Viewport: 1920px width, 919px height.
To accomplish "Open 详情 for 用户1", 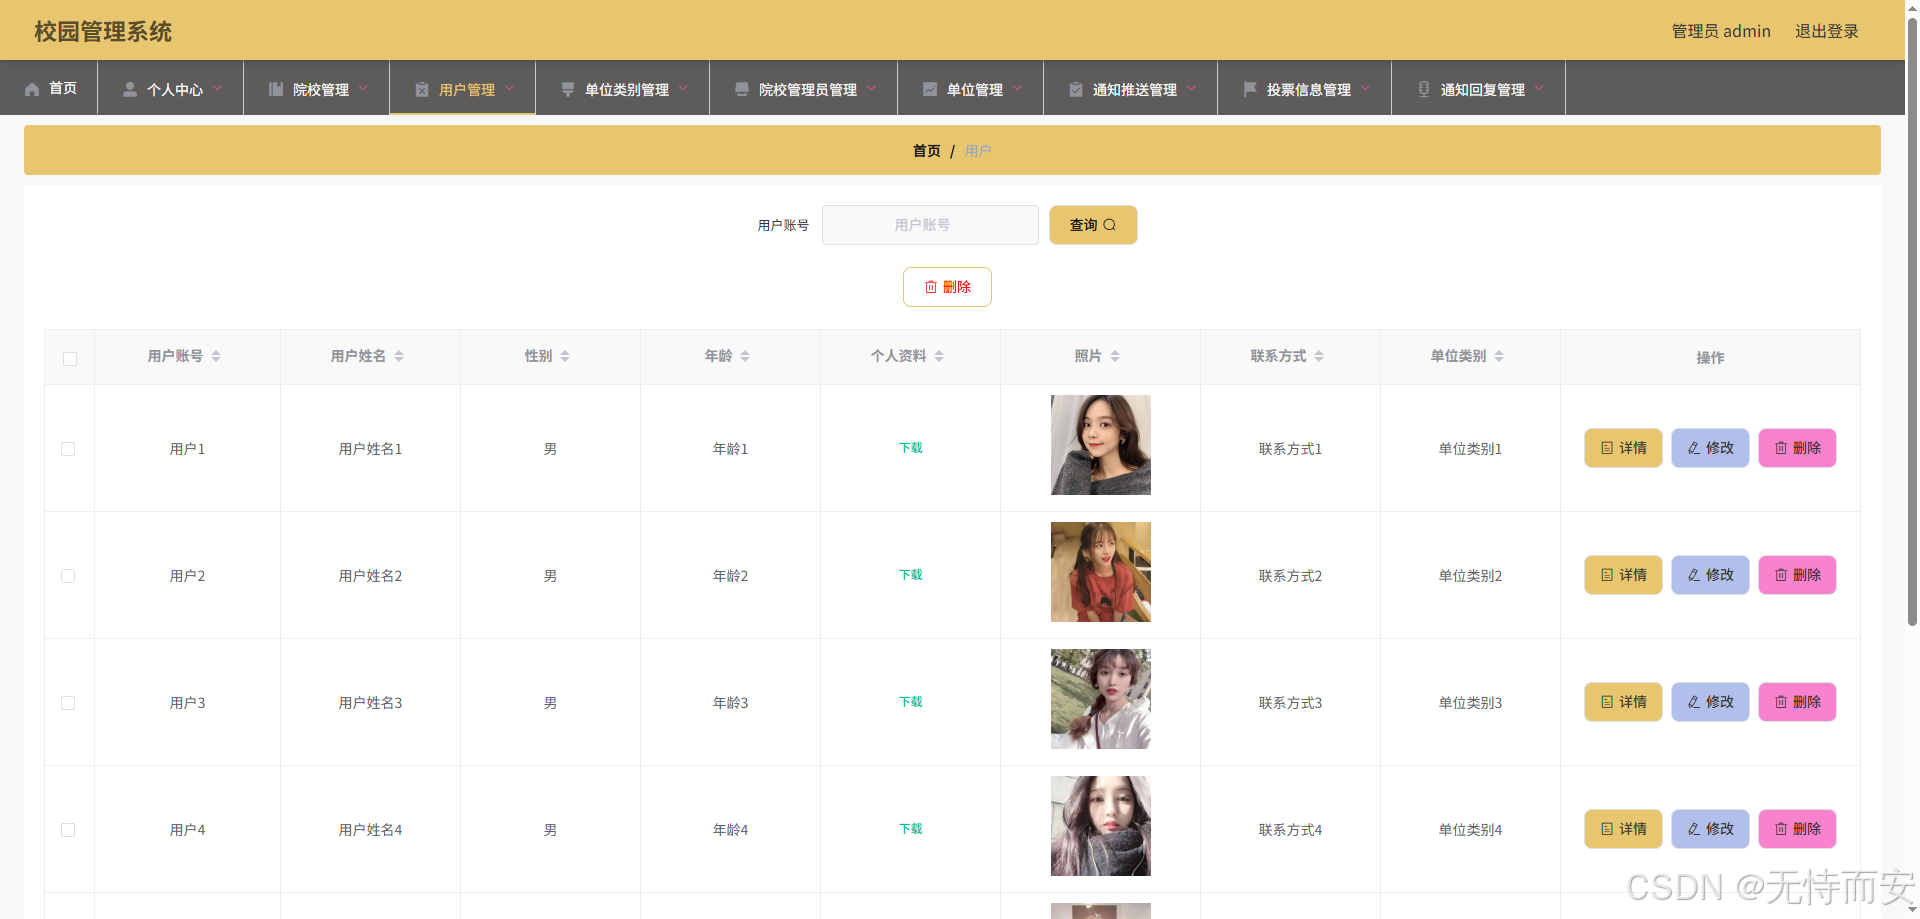I will (1623, 448).
